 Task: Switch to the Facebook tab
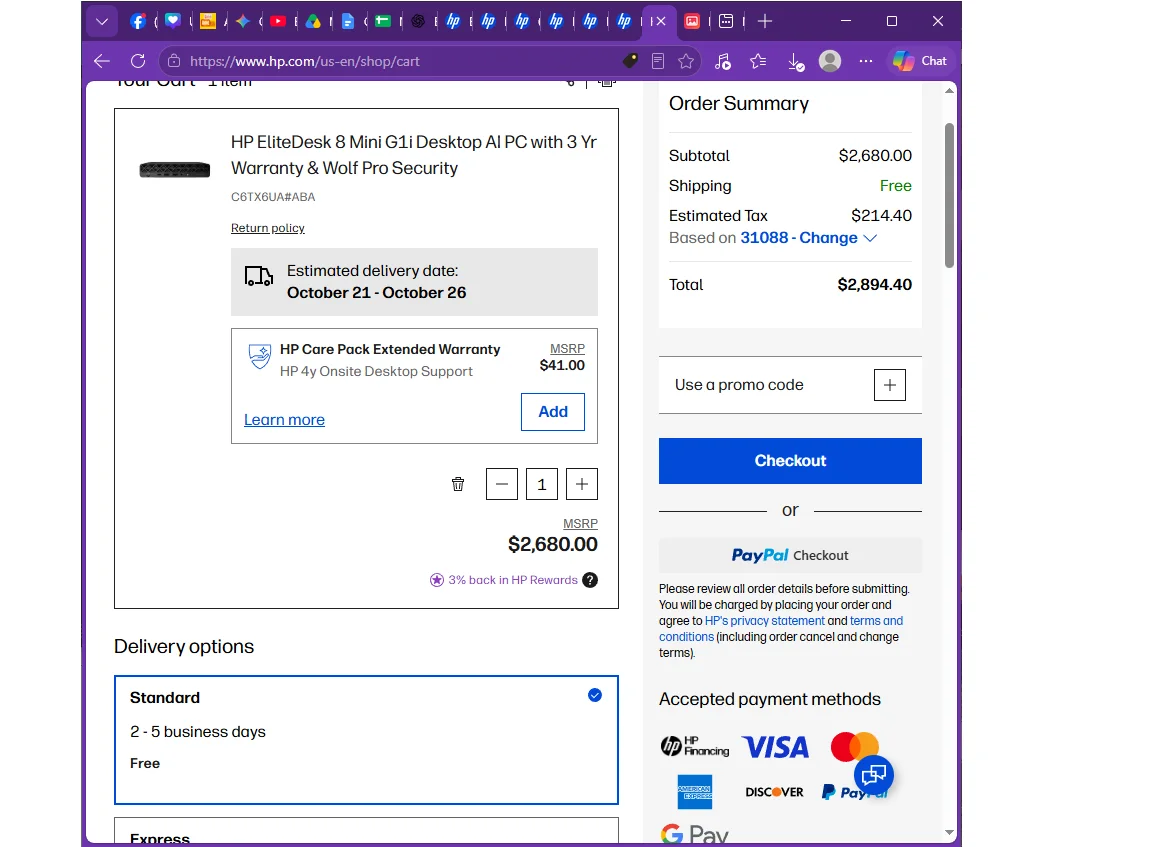tap(137, 21)
